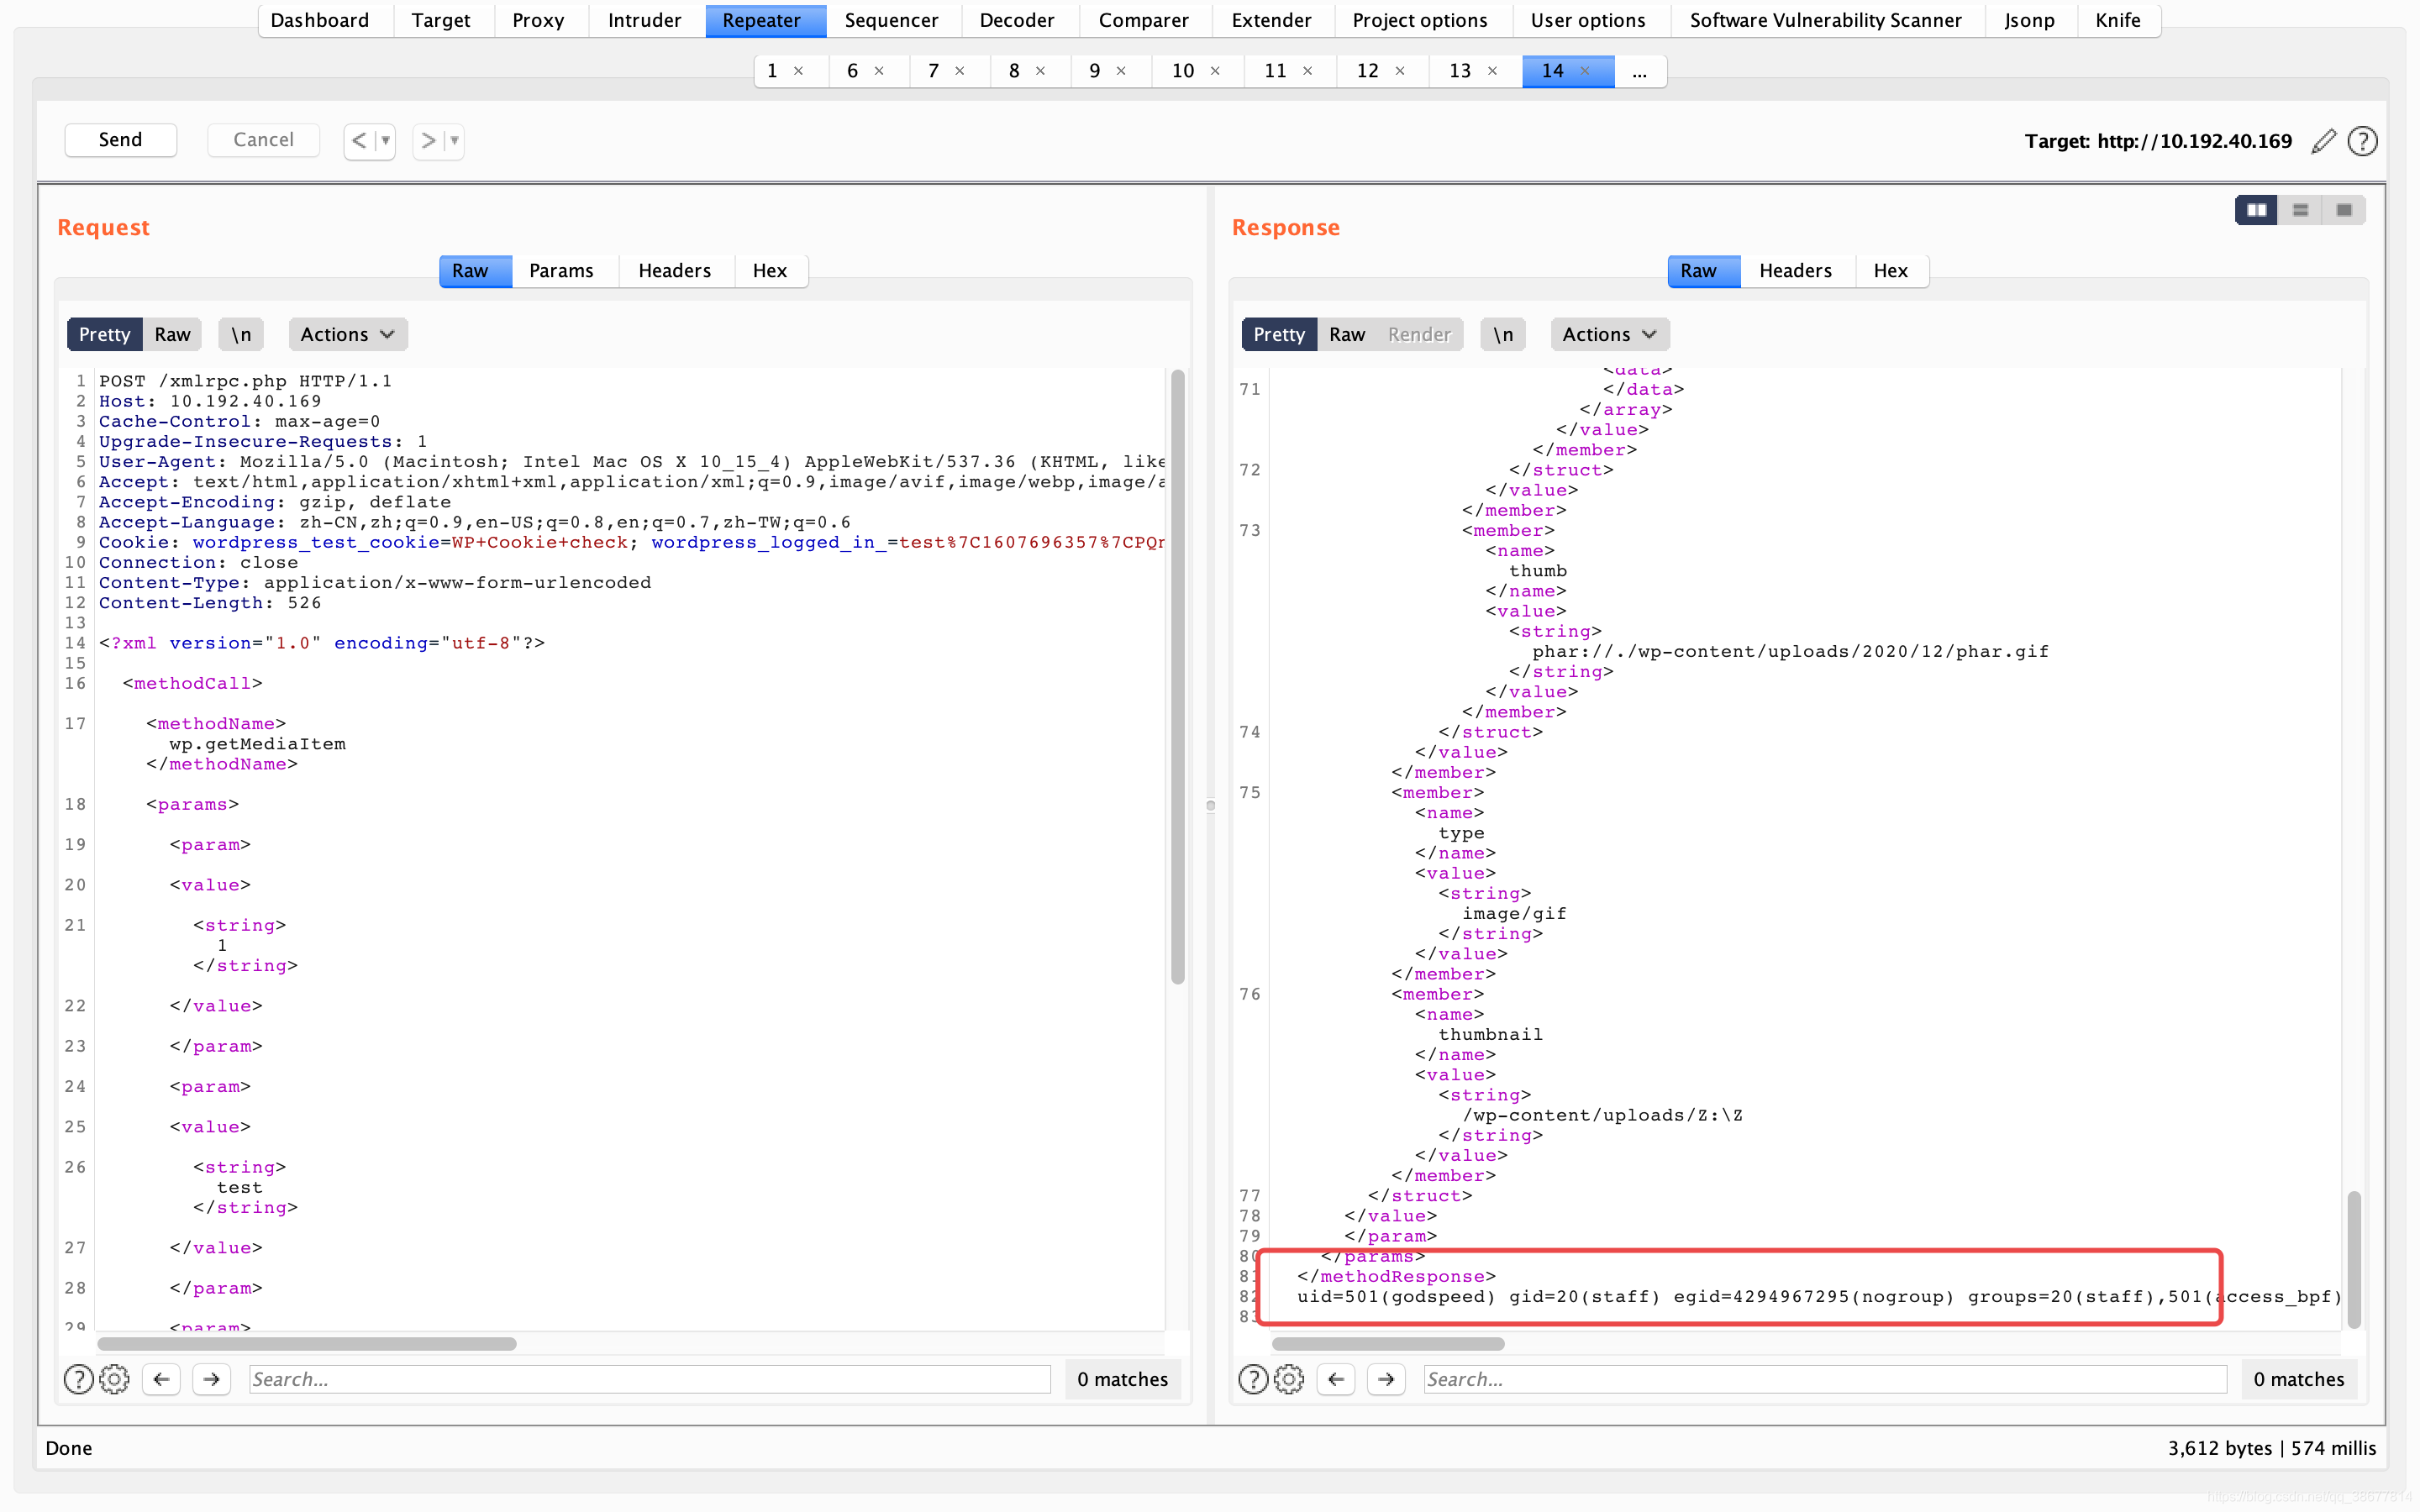This screenshot has height=1512, width=2420.
Task: Expand the Response Actions dropdown
Action: click(x=1610, y=334)
